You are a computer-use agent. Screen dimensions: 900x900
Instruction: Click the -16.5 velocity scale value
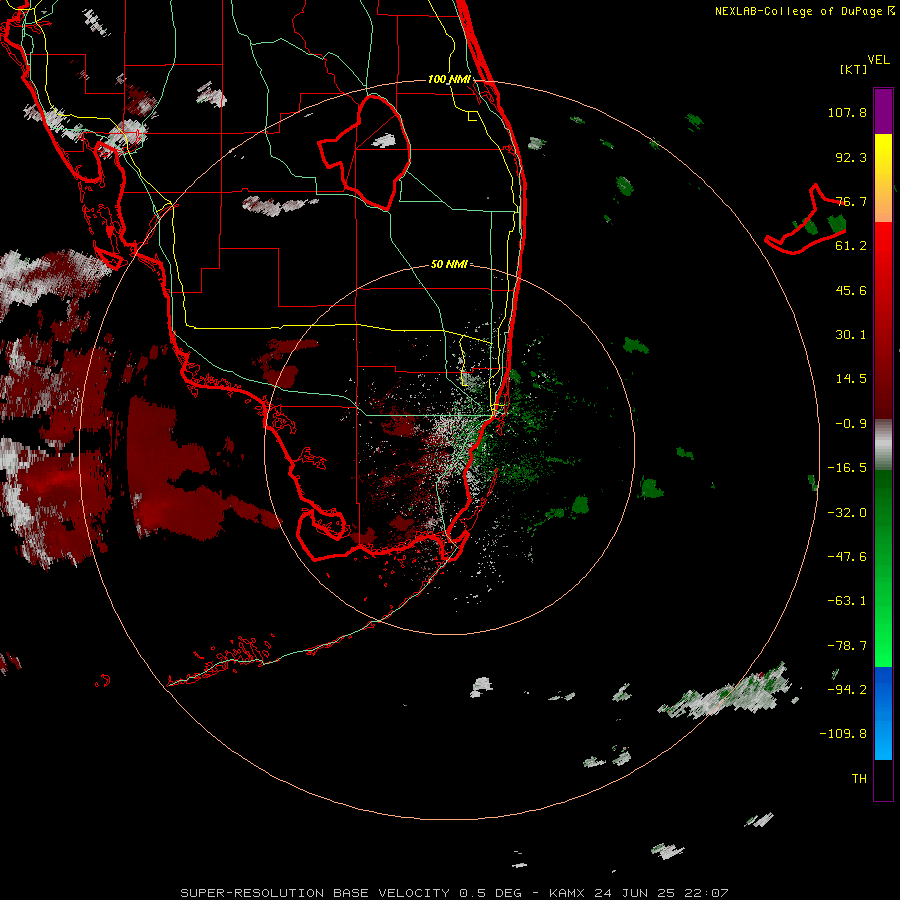tap(847, 468)
